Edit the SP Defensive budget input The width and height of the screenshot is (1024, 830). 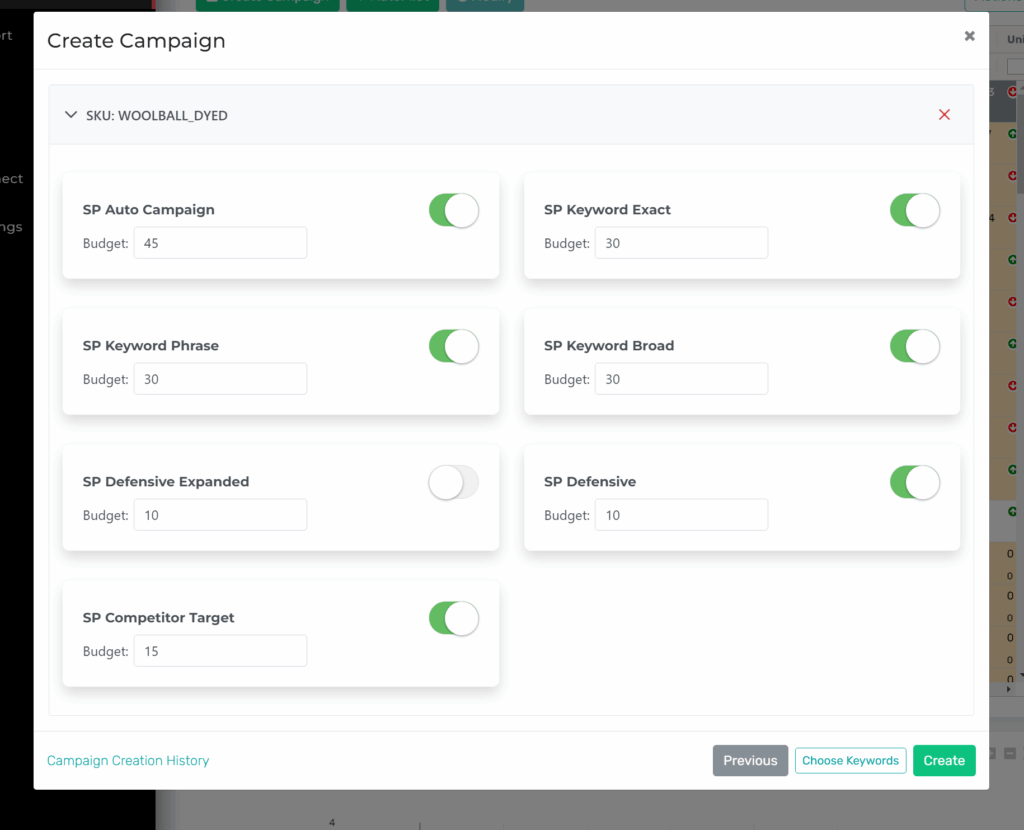pyautogui.click(x=681, y=515)
